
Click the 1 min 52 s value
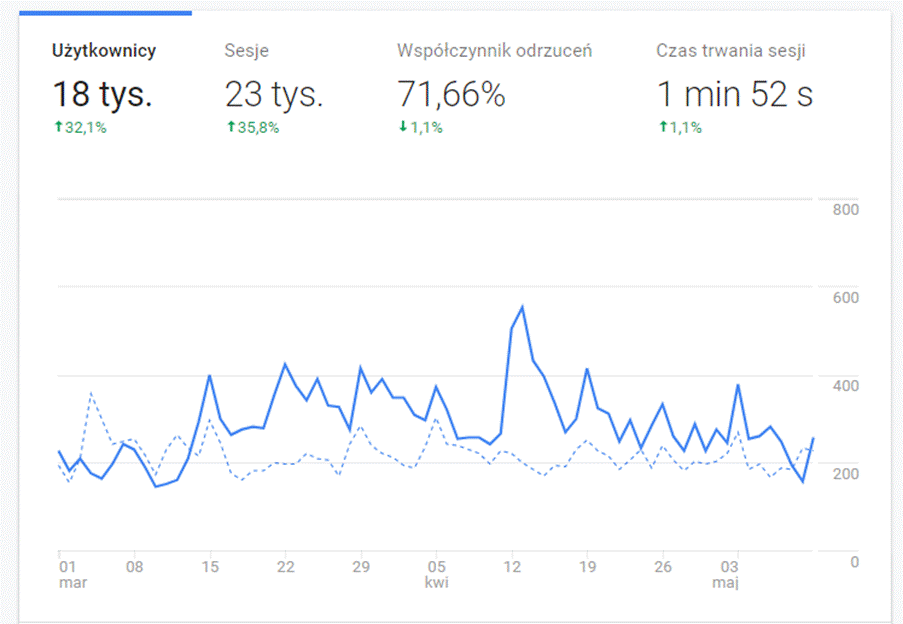point(735,94)
